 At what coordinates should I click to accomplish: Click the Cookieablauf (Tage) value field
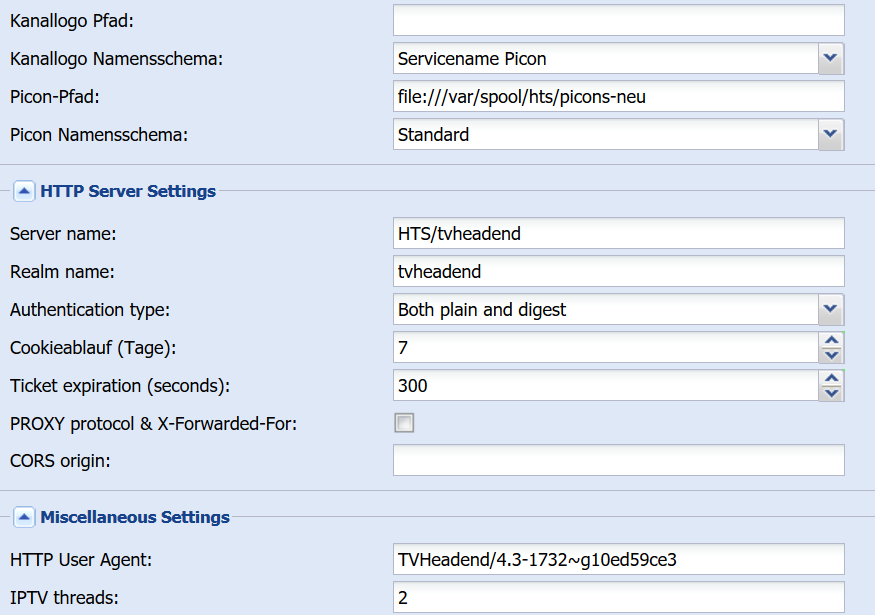[x=606, y=348]
